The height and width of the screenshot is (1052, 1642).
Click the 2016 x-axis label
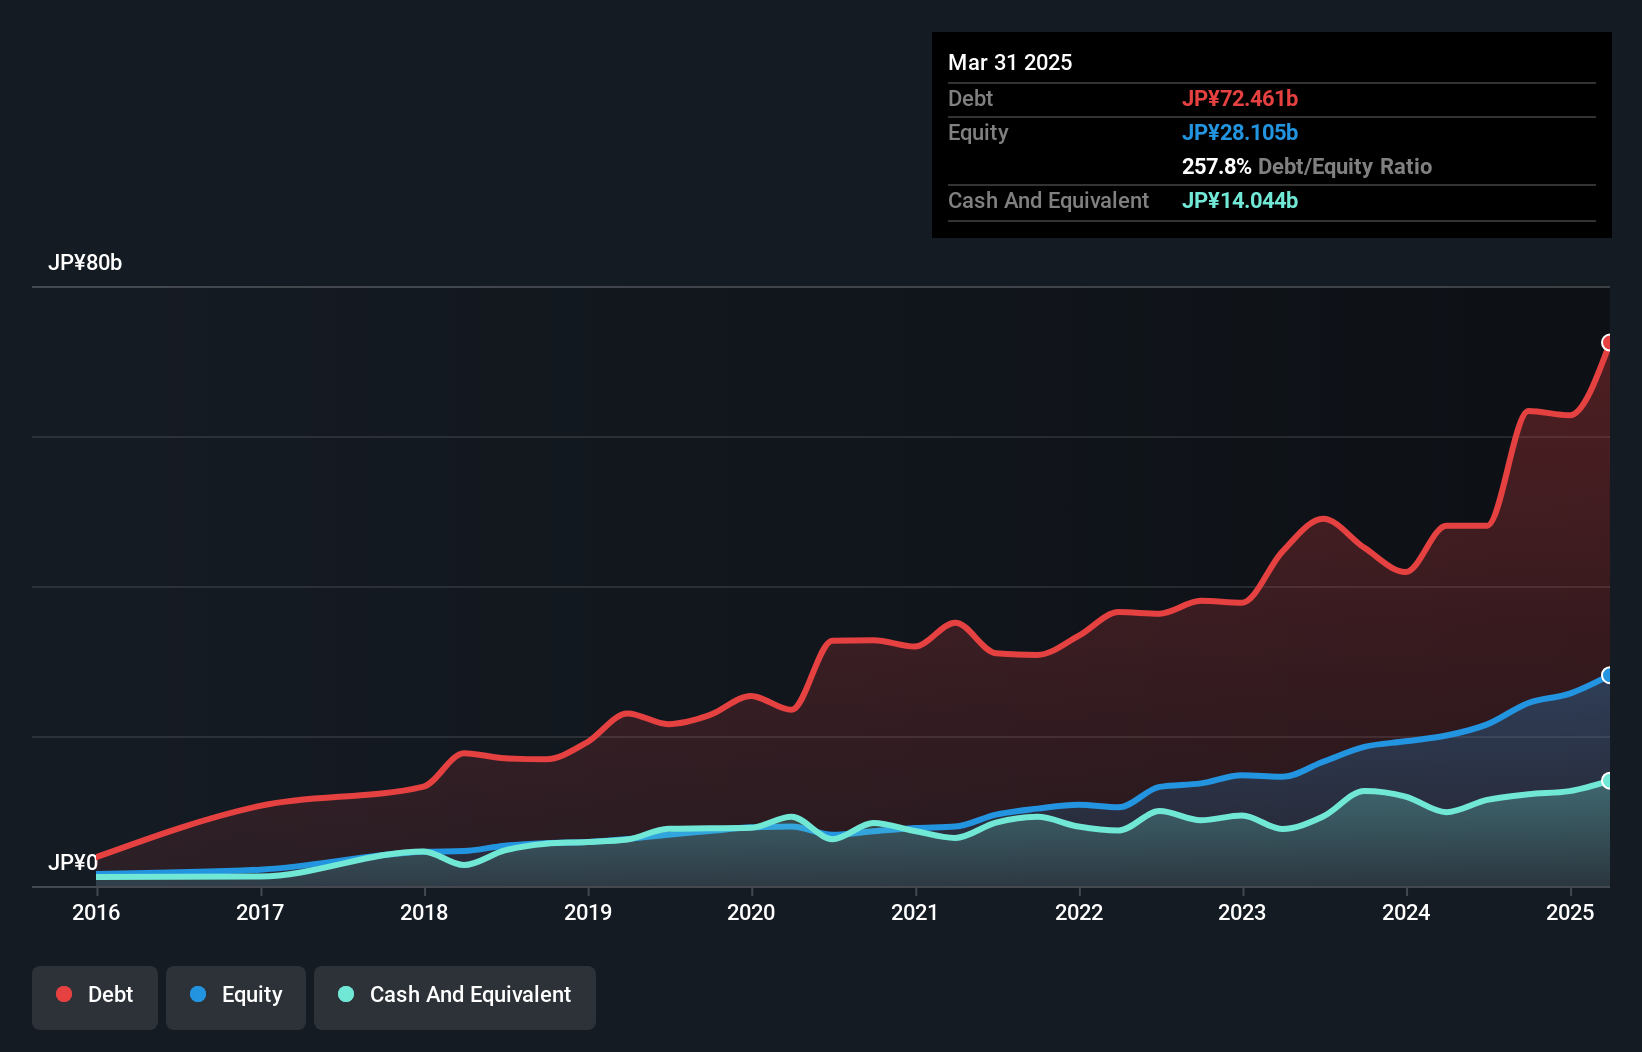pyautogui.click(x=96, y=912)
